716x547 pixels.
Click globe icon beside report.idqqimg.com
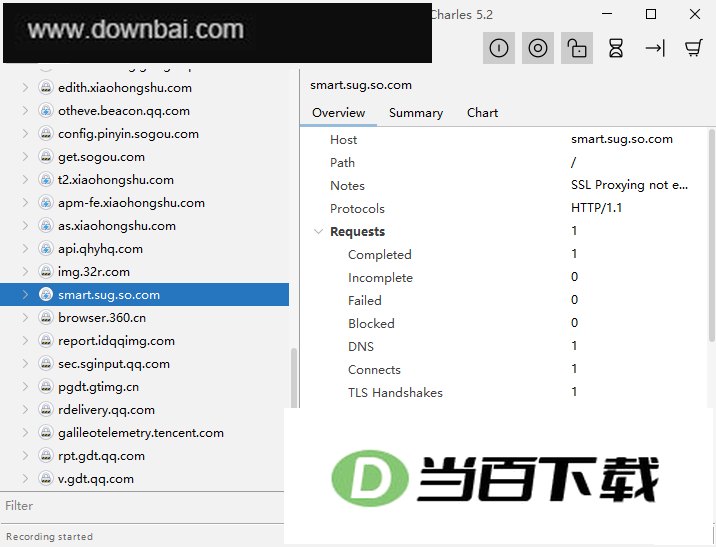click(x=46, y=341)
